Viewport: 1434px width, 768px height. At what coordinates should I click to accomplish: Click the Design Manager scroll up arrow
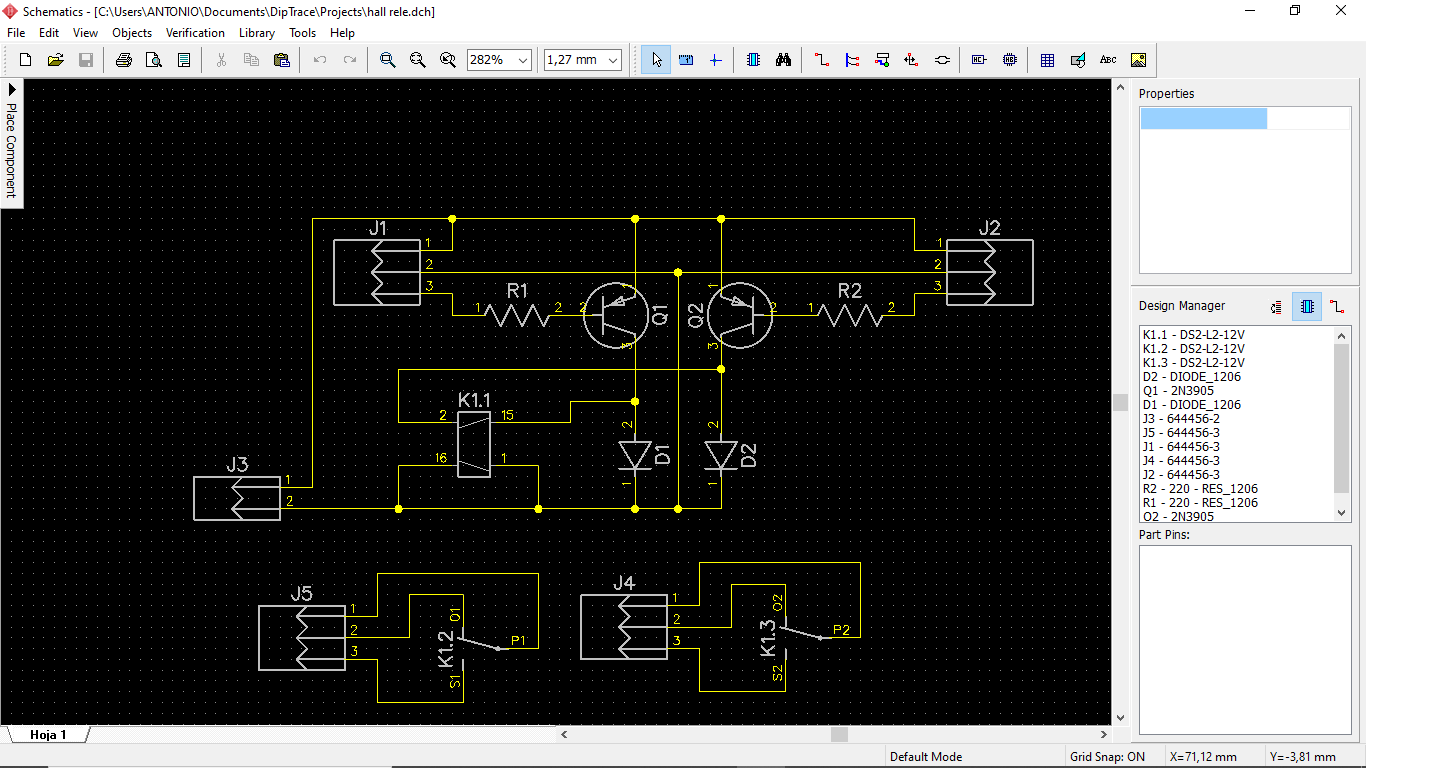point(1342,336)
